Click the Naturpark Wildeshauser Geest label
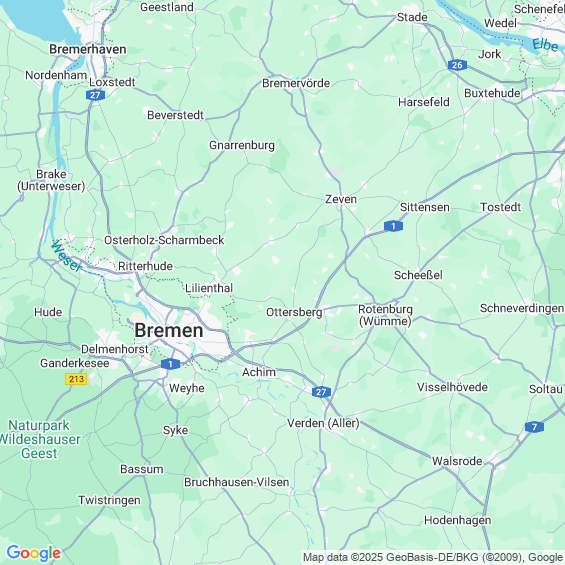 click(x=39, y=439)
